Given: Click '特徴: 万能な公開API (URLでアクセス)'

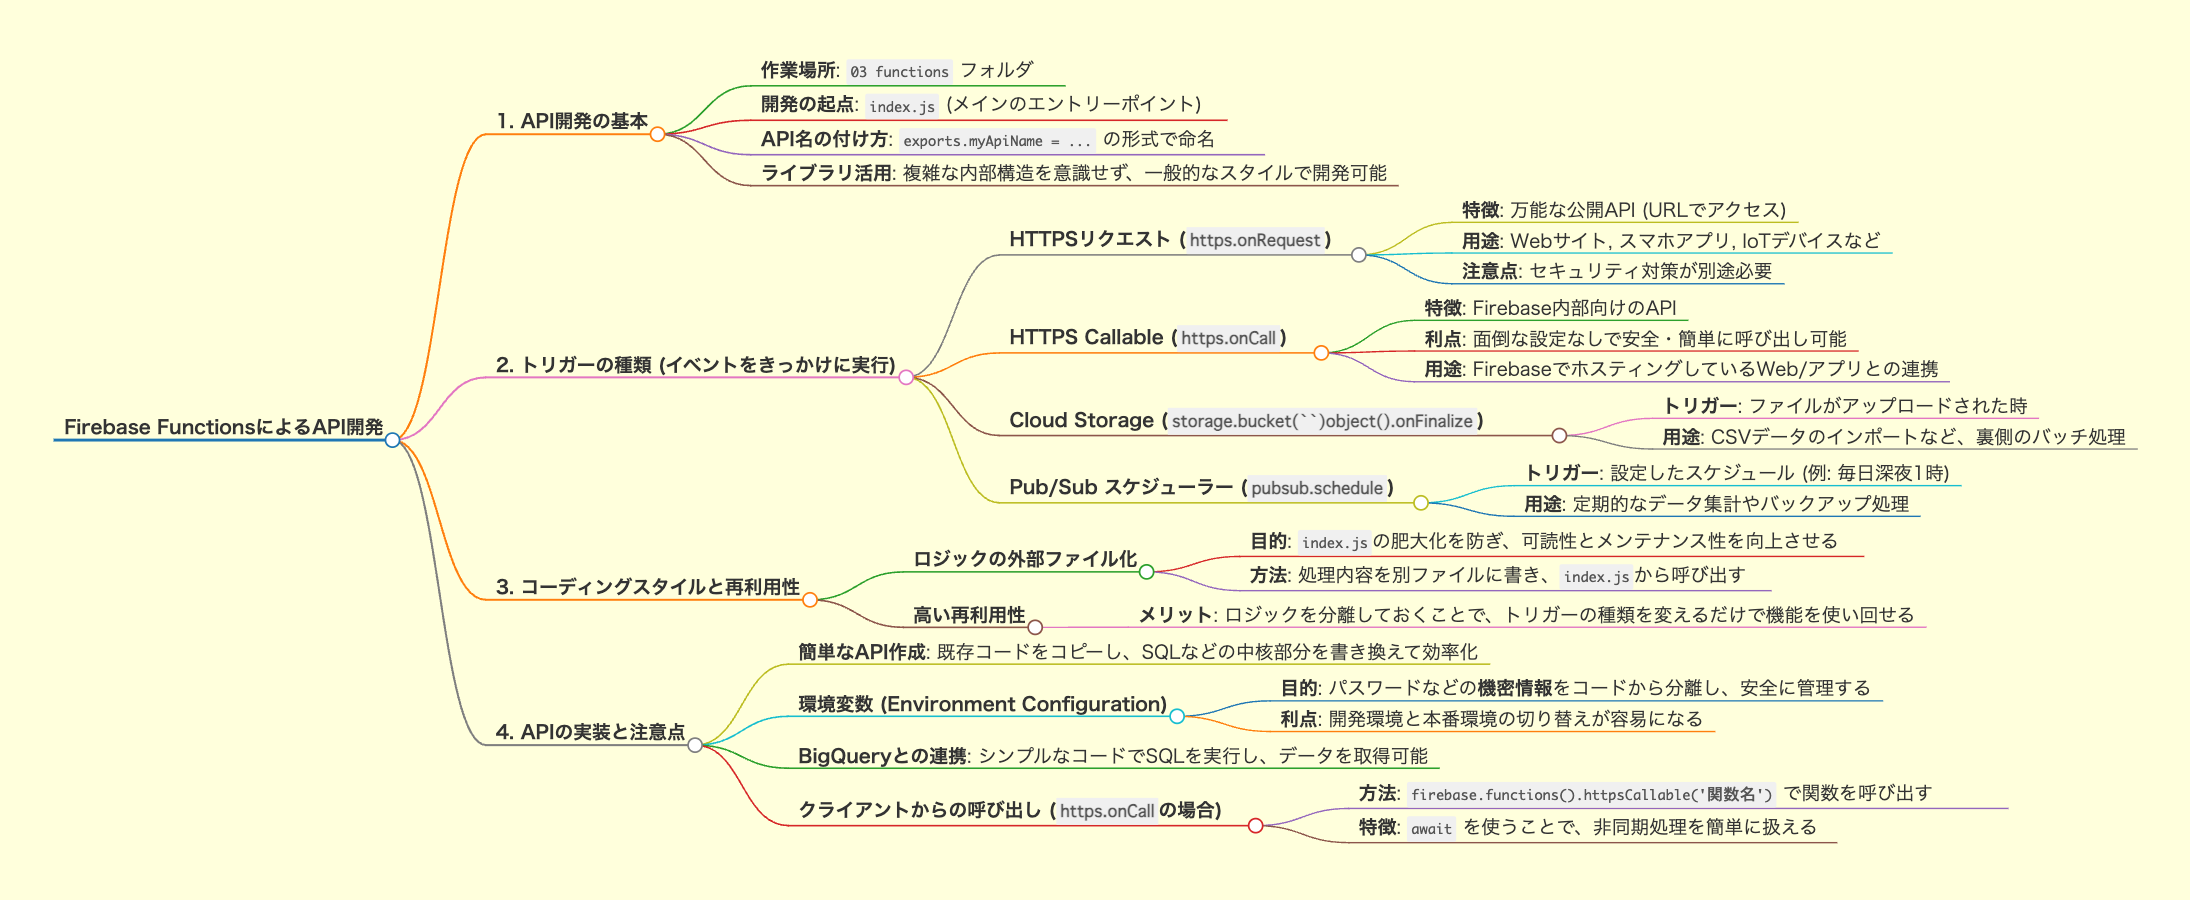Looking at the screenshot, I should tap(1624, 210).
